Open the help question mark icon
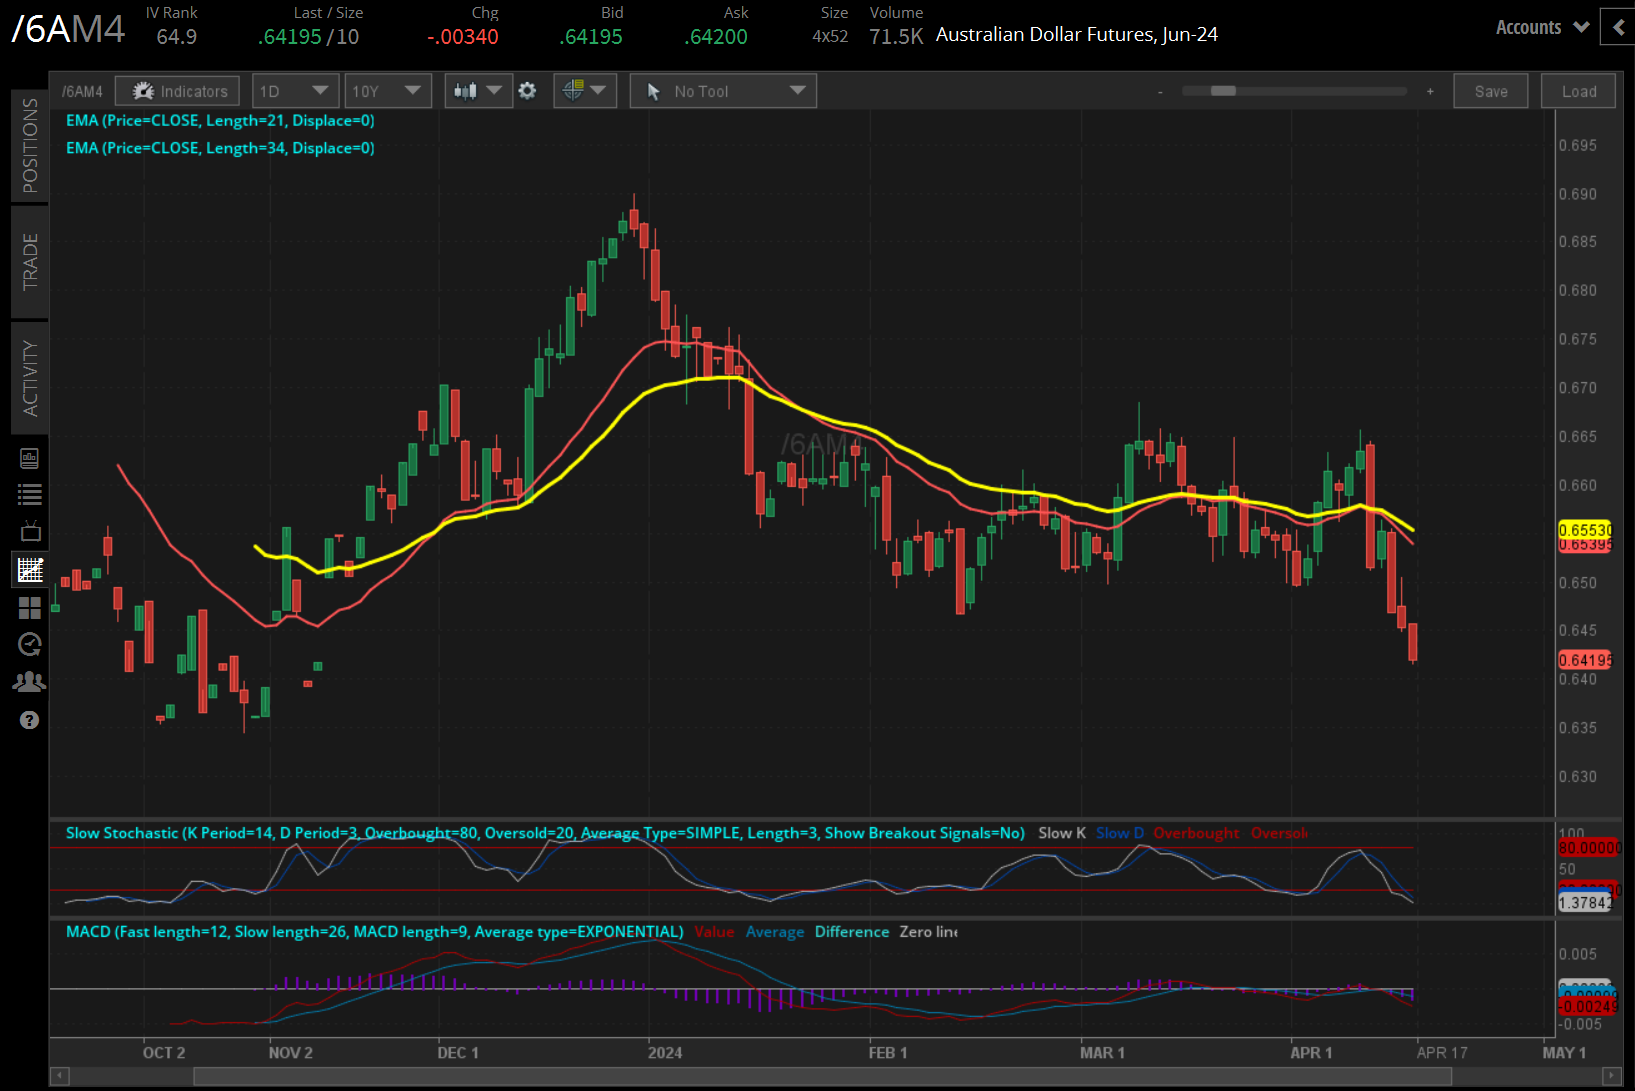The image size is (1635, 1091). (30, 720)
